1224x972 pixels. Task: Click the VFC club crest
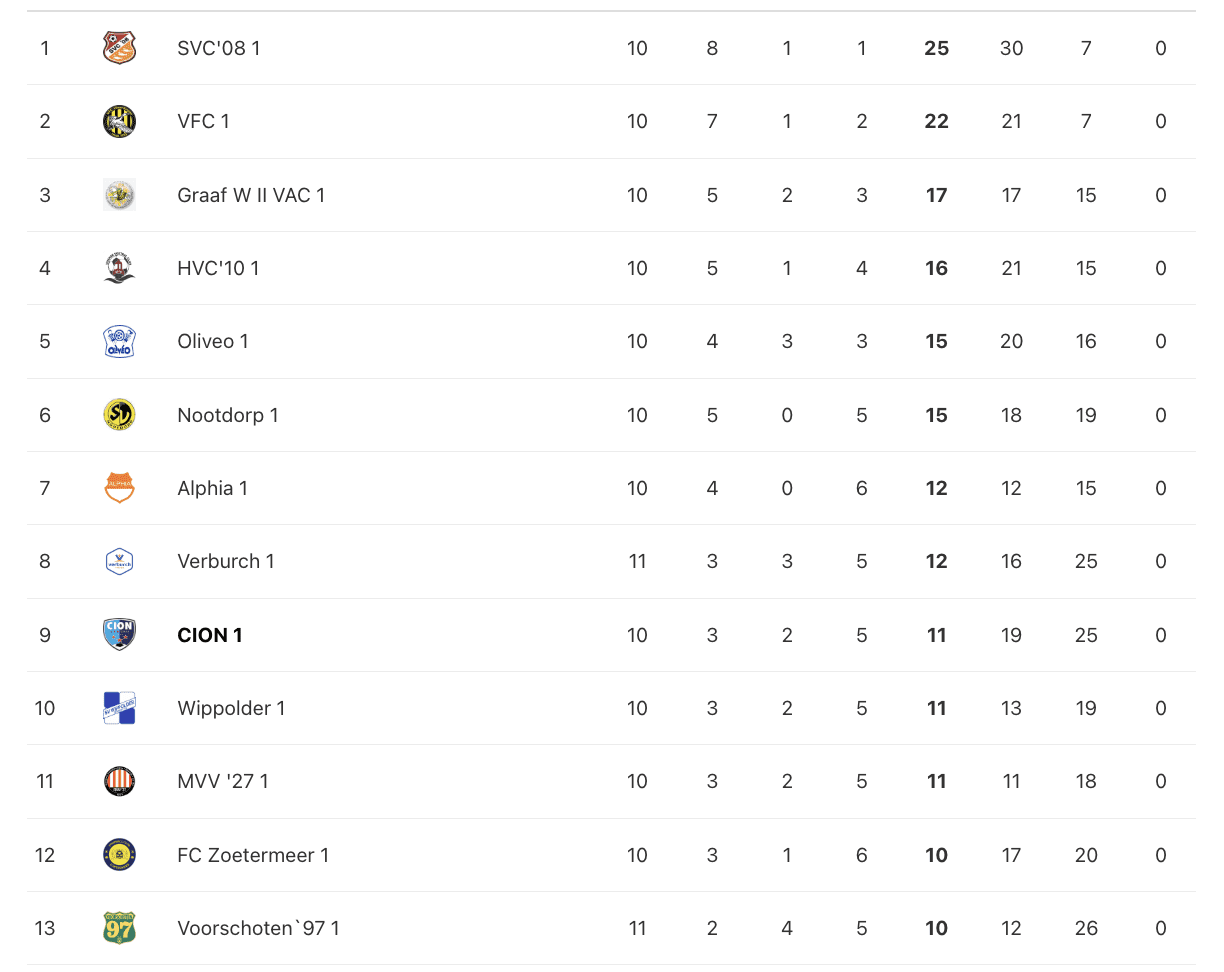click(x=119, y=121)
